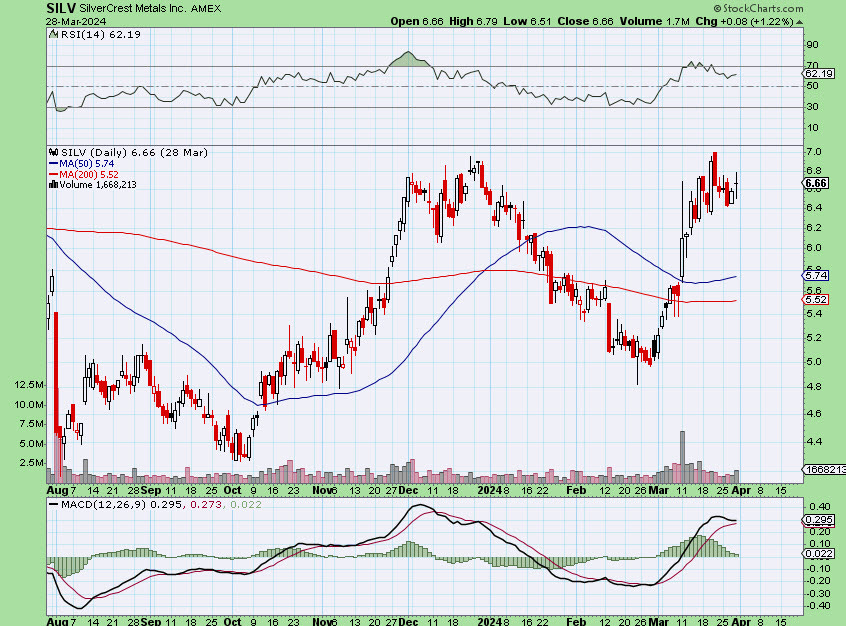Click the volume bars icon in legend
The height and width of the screenshot is (626, 846).
coord(53,185)
